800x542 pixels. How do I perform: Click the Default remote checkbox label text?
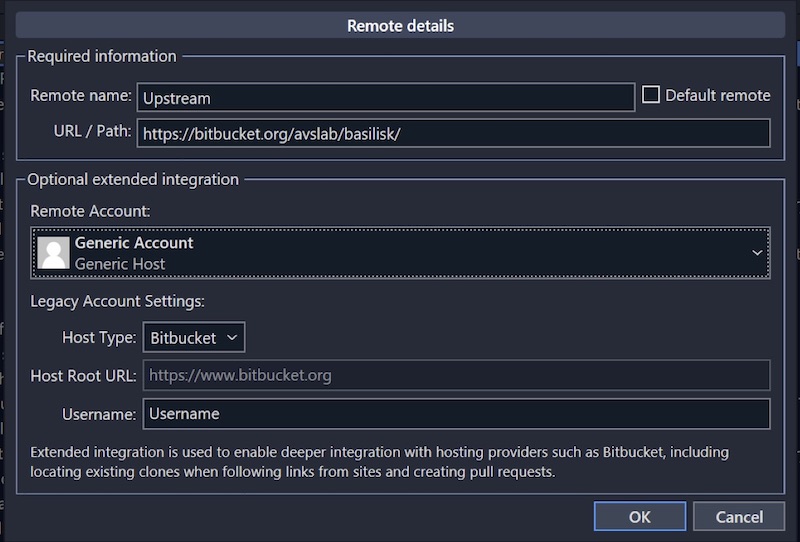pyautogui.click(x=717, y=96)
